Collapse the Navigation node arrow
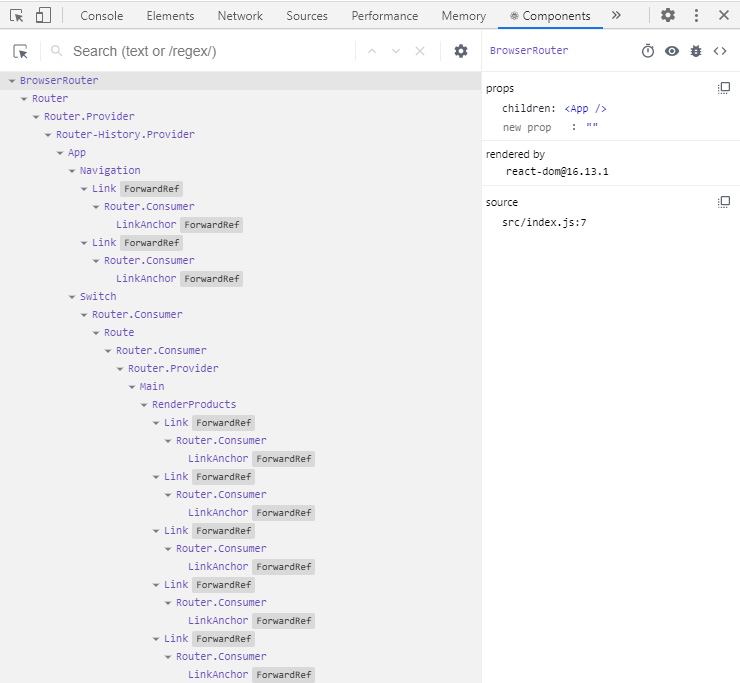This screenshot has height=683, width=740. [72, 171]
